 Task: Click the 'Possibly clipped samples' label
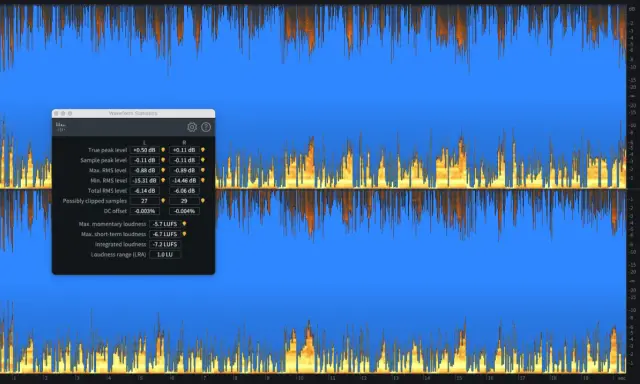pyautogui.click(x=95, y=201)
